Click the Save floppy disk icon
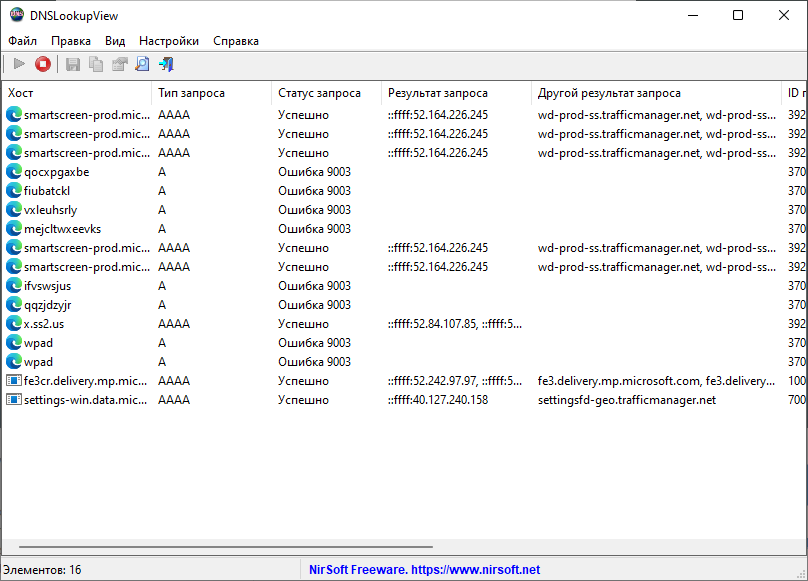 pyautogui.click(x=73, y=64)
